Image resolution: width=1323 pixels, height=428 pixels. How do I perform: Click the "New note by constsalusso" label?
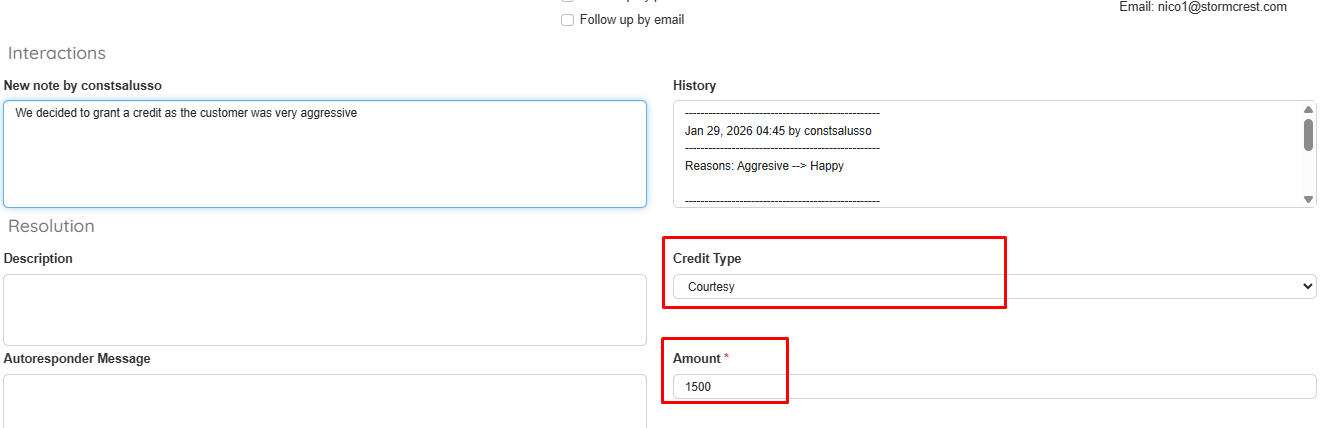83,86
